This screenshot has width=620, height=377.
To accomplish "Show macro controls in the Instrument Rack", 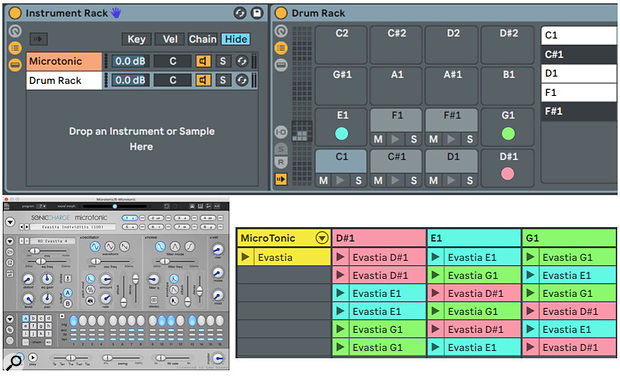I will pos(15,31).
